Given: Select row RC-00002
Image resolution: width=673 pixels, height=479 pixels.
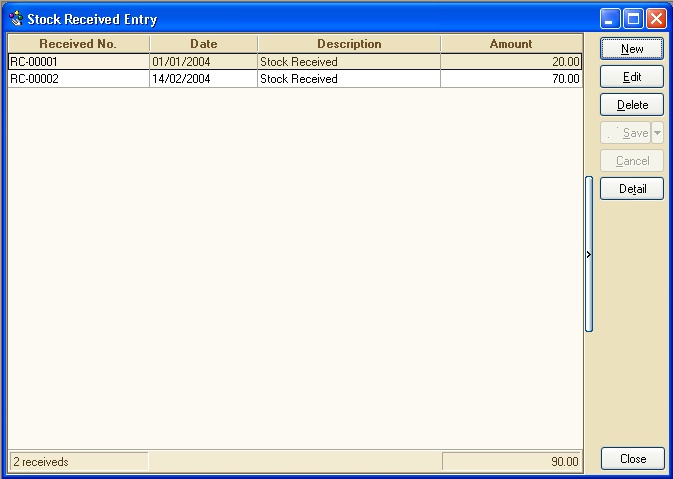Looking at the screenshot, I should 295,79.
